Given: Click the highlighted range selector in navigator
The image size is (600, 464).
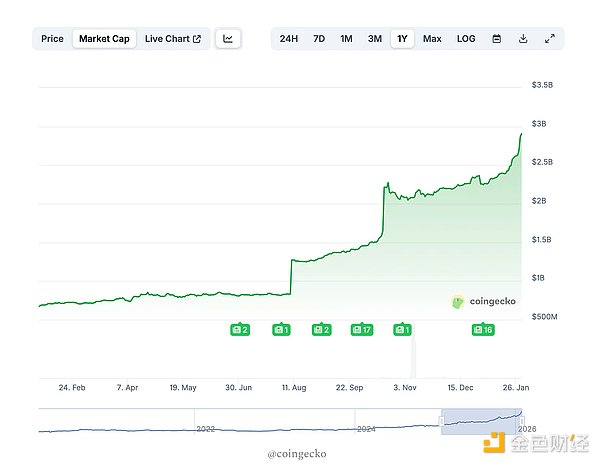Looking at the screenshot, I should (482, 422).
